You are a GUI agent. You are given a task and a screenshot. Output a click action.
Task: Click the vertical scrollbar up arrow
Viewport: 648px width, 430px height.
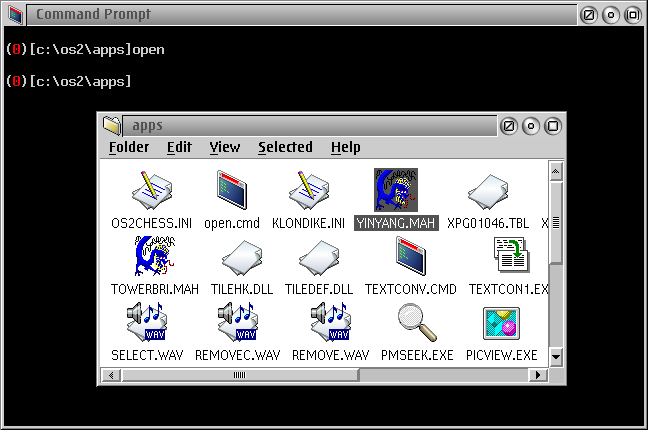tap(556, 171)
